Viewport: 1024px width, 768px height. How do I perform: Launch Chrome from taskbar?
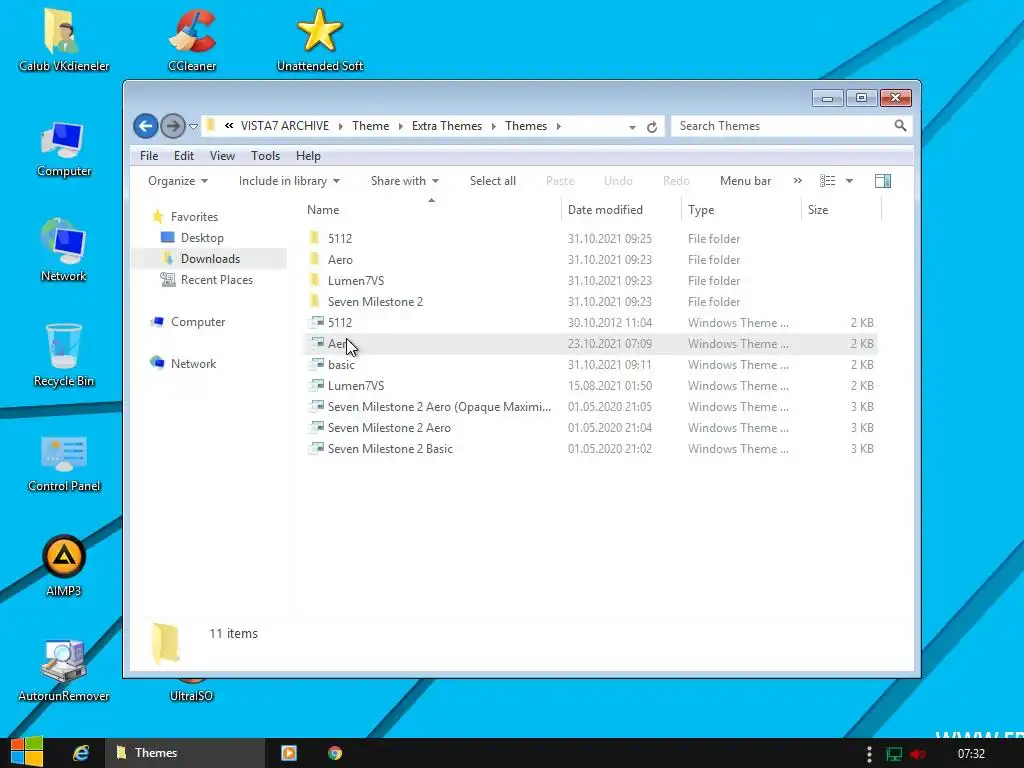pyautogui.click(x=335, y=753)
